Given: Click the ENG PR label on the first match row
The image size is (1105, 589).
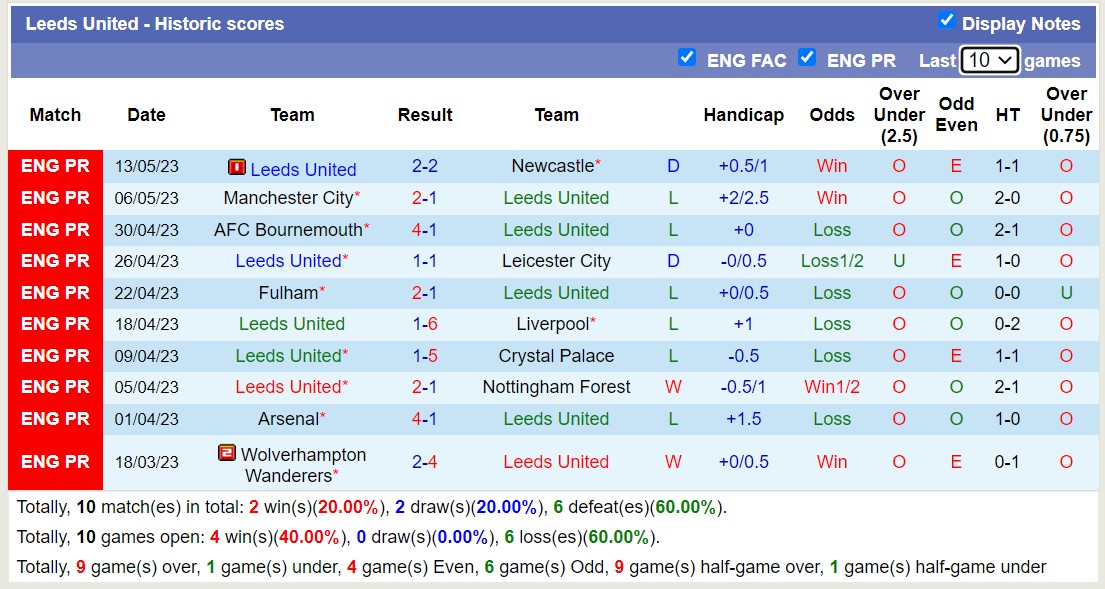Looking at the screenshot, I should [55, 166].
